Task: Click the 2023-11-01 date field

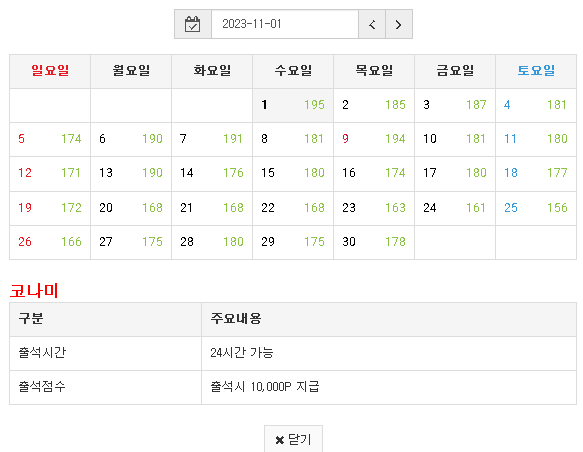Action: tap(285, 24)
